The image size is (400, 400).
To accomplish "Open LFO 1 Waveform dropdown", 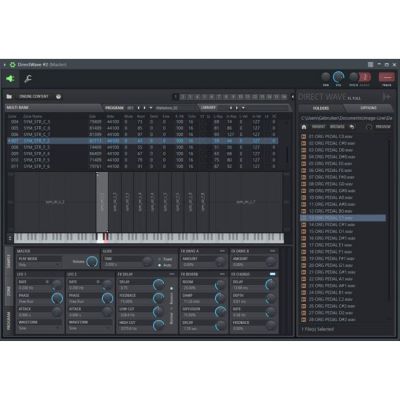I will coord(39,328).
